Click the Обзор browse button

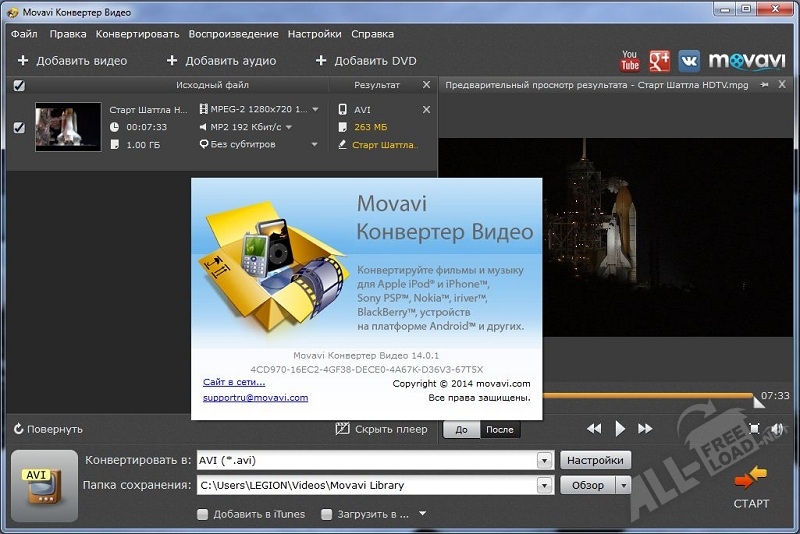587,486
